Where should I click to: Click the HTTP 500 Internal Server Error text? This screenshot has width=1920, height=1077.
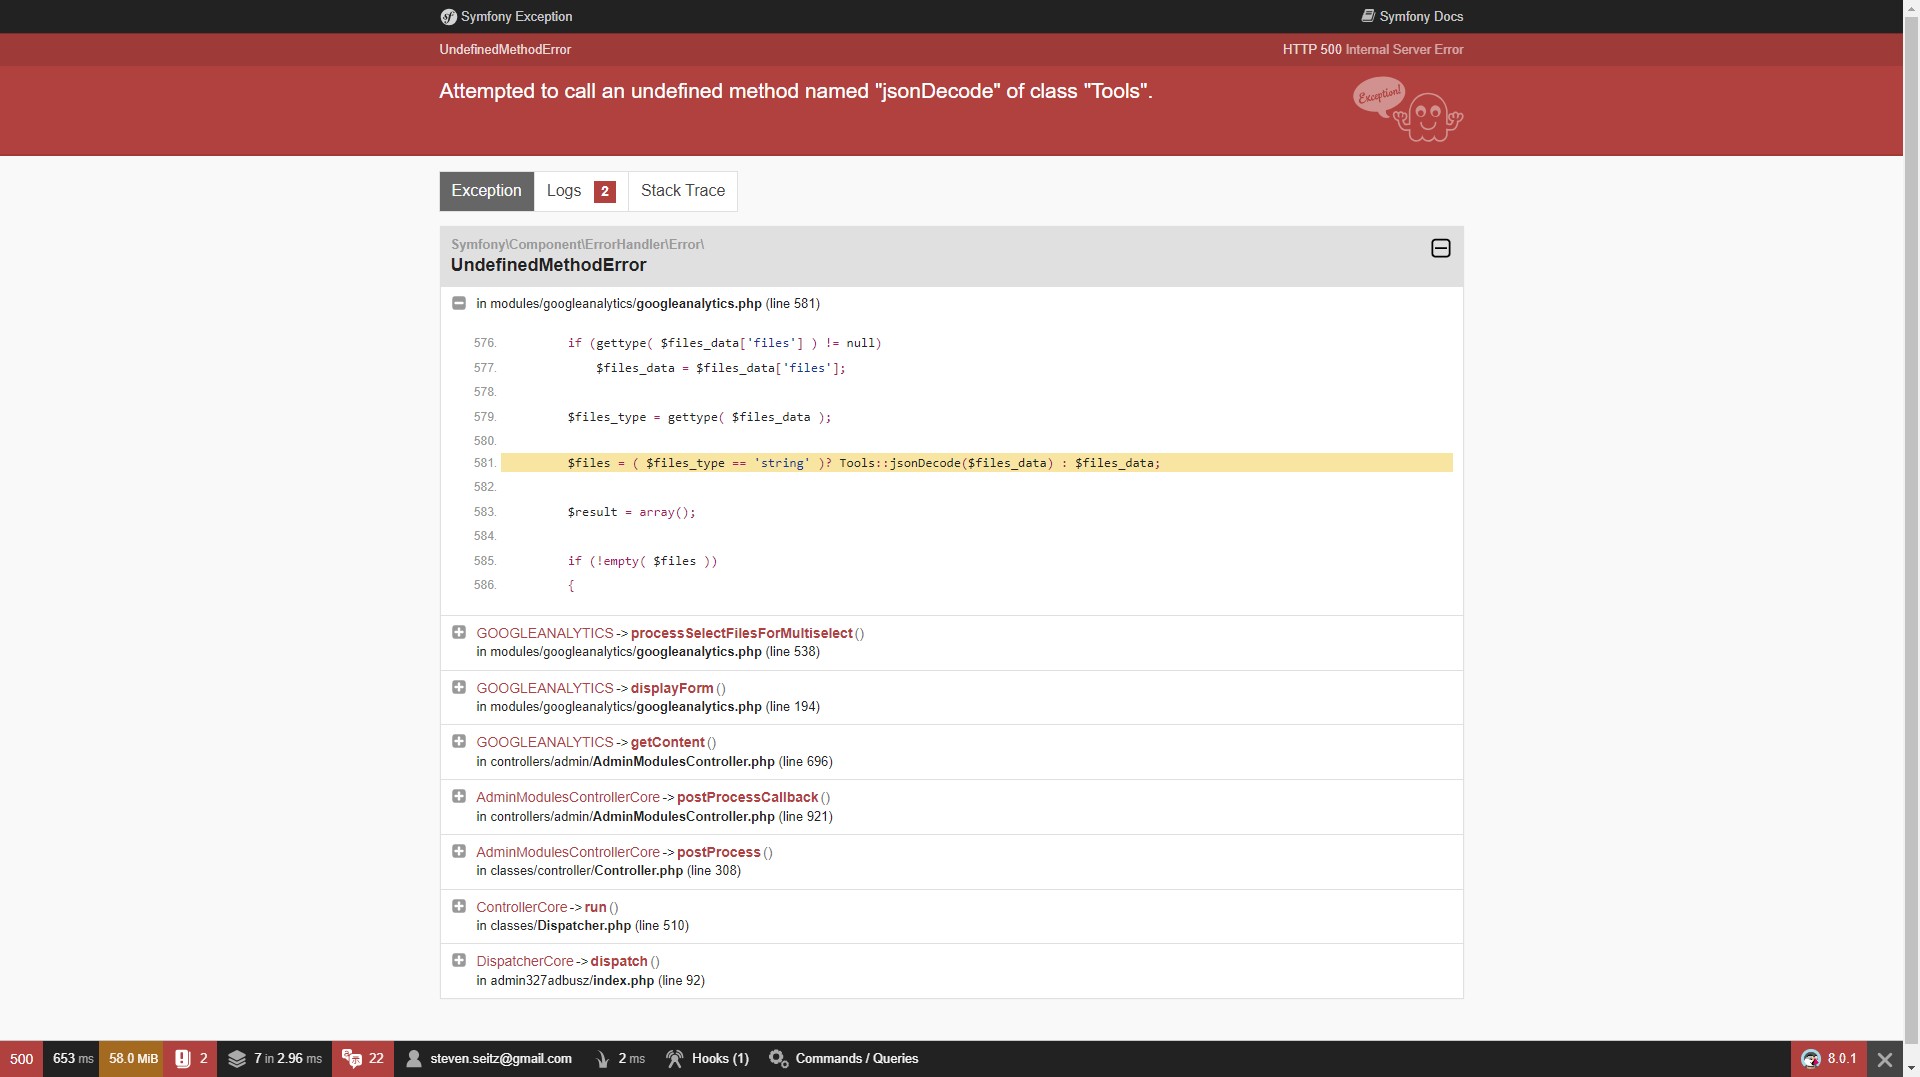tap(1373, 49)
